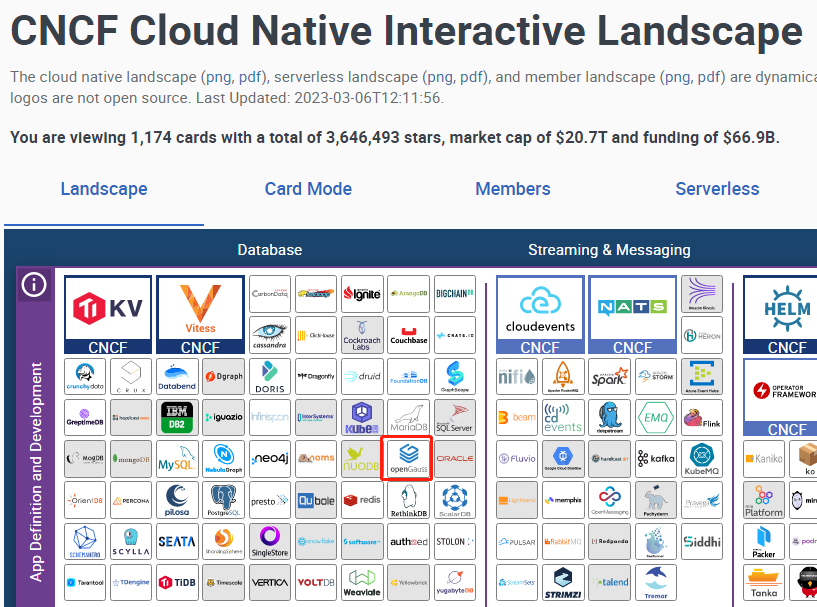This screenshot has width=817, height=607.
Task: Open the Vitess CNCF project card
Action: [200, 315]
